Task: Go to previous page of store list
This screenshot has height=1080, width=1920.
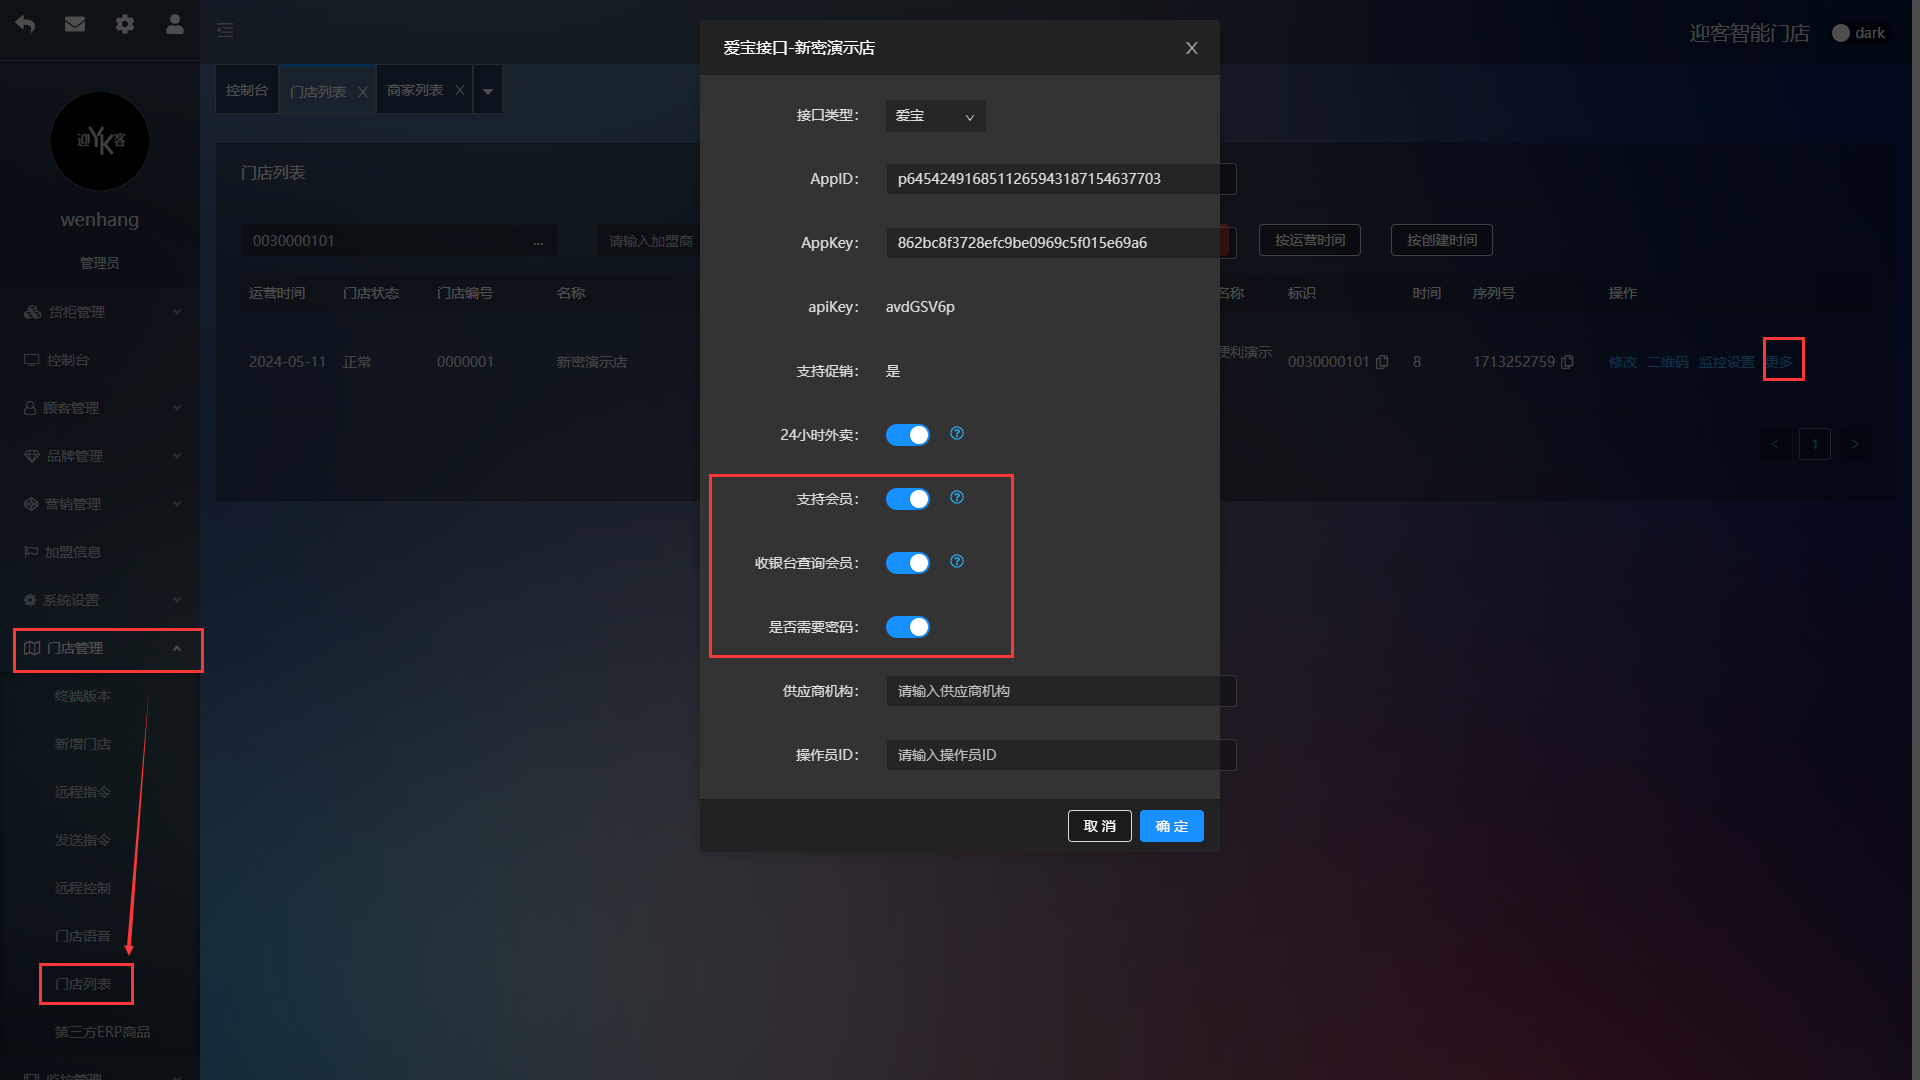Action: click(1775, 444)
